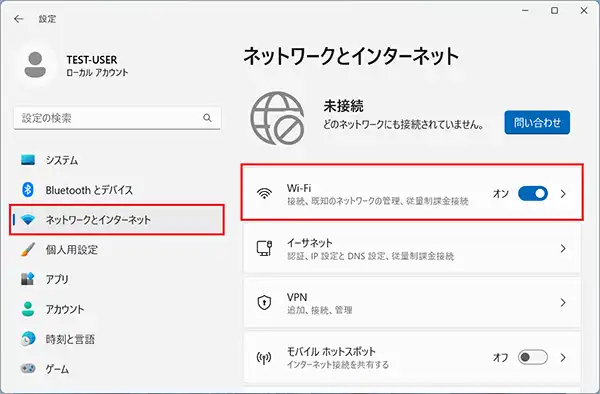600x394 pixels.
Task: Click the disconnected globe status icon
Action: tap(278, 118)
